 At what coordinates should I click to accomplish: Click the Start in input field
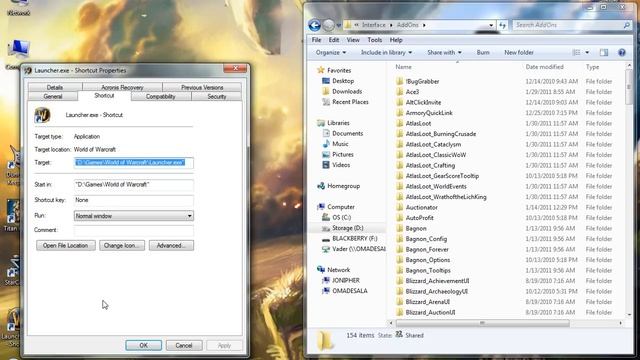click(134, 184)
